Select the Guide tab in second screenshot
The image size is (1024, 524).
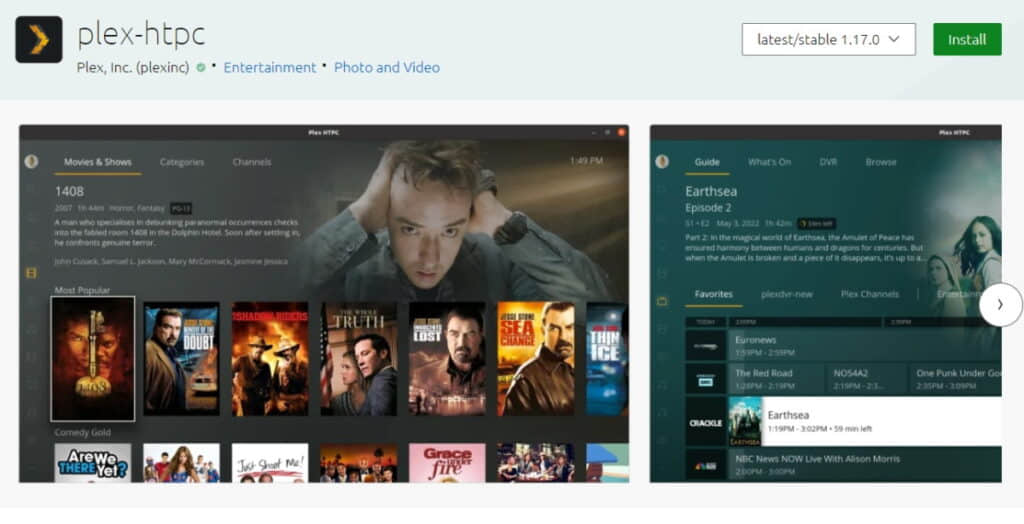tap(707, 162)
